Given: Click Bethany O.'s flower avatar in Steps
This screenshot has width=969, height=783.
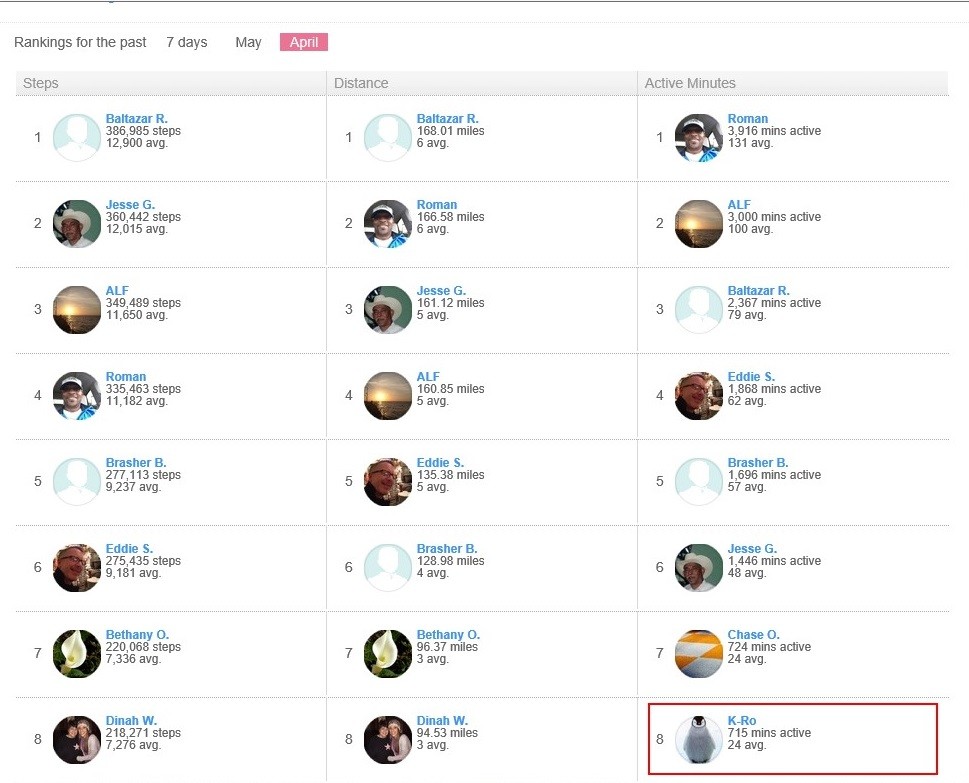Looking at the screenshot, I should [x=77, y=654].
